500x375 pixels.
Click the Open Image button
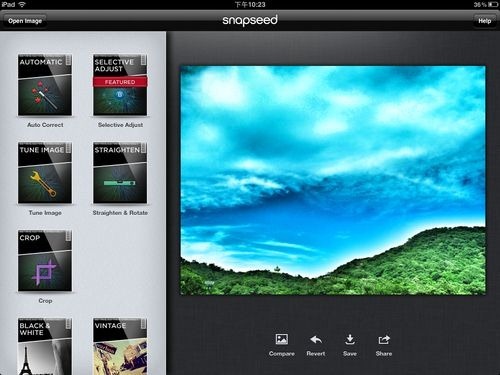25,21
